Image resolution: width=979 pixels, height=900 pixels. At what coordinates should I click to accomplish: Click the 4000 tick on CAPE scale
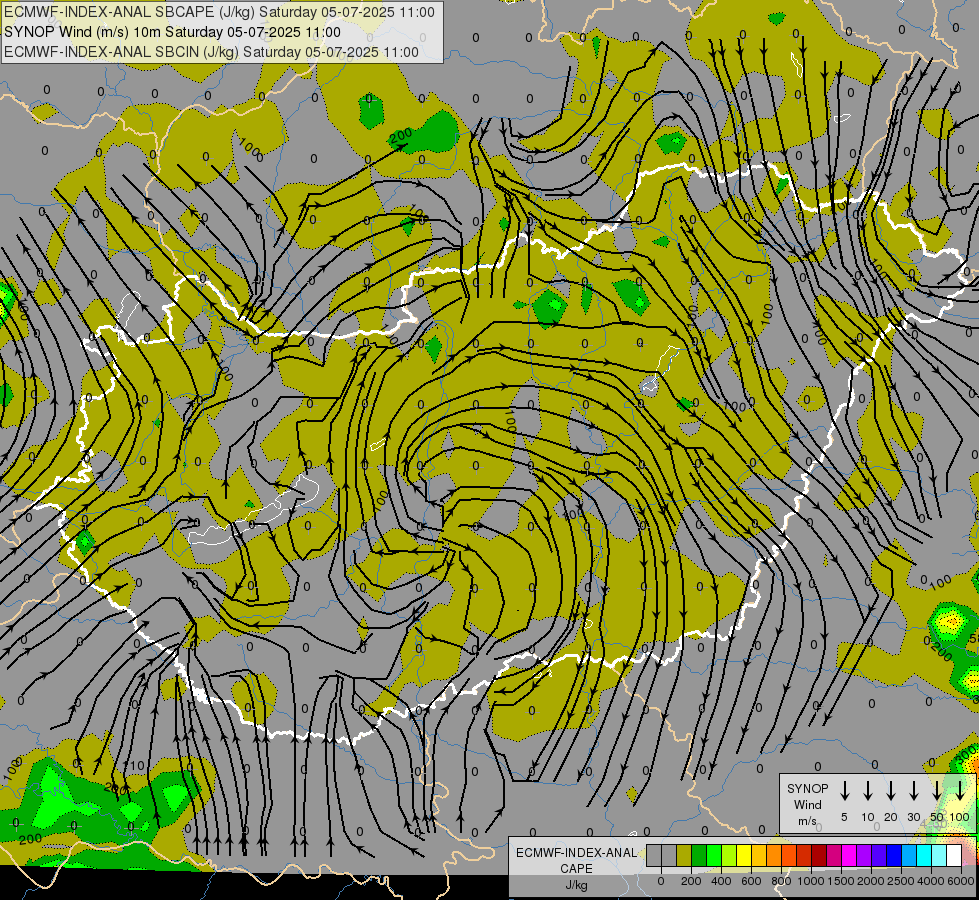point(931,881)
